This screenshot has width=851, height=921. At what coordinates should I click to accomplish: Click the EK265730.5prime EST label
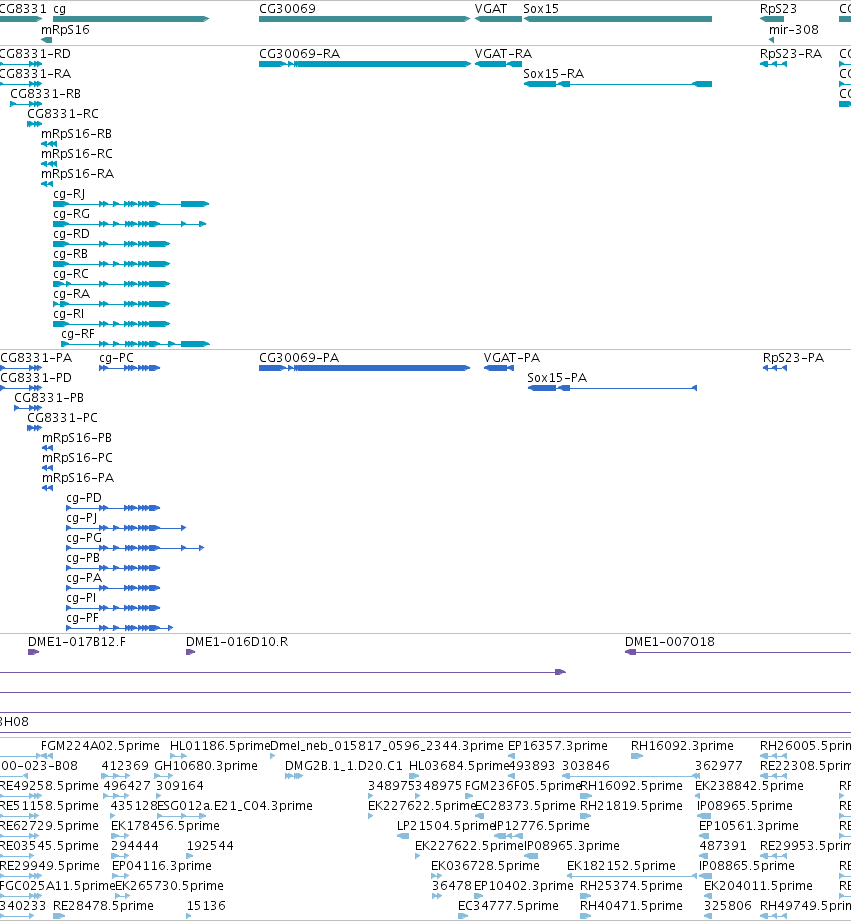[169, 885]
